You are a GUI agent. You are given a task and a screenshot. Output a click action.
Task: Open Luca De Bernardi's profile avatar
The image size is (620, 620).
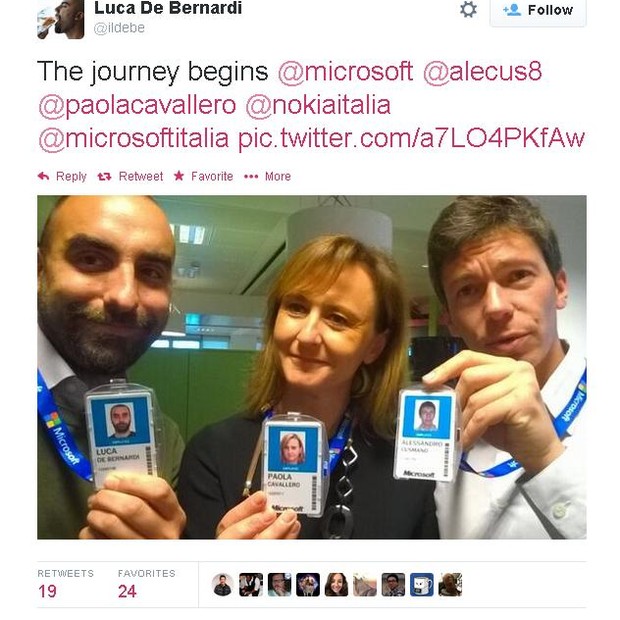pos(60,19)
